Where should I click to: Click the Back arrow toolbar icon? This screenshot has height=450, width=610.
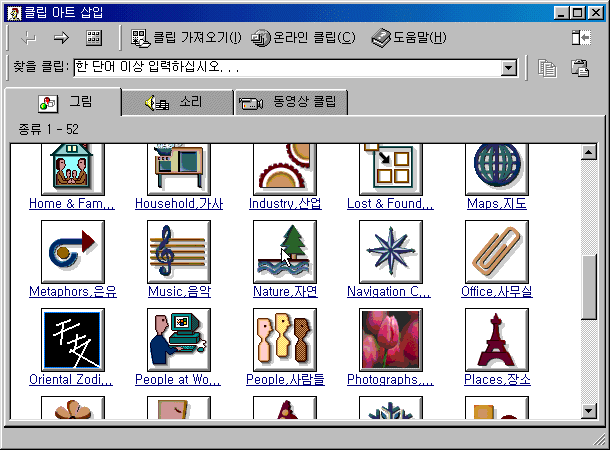(x=28, y=38)
